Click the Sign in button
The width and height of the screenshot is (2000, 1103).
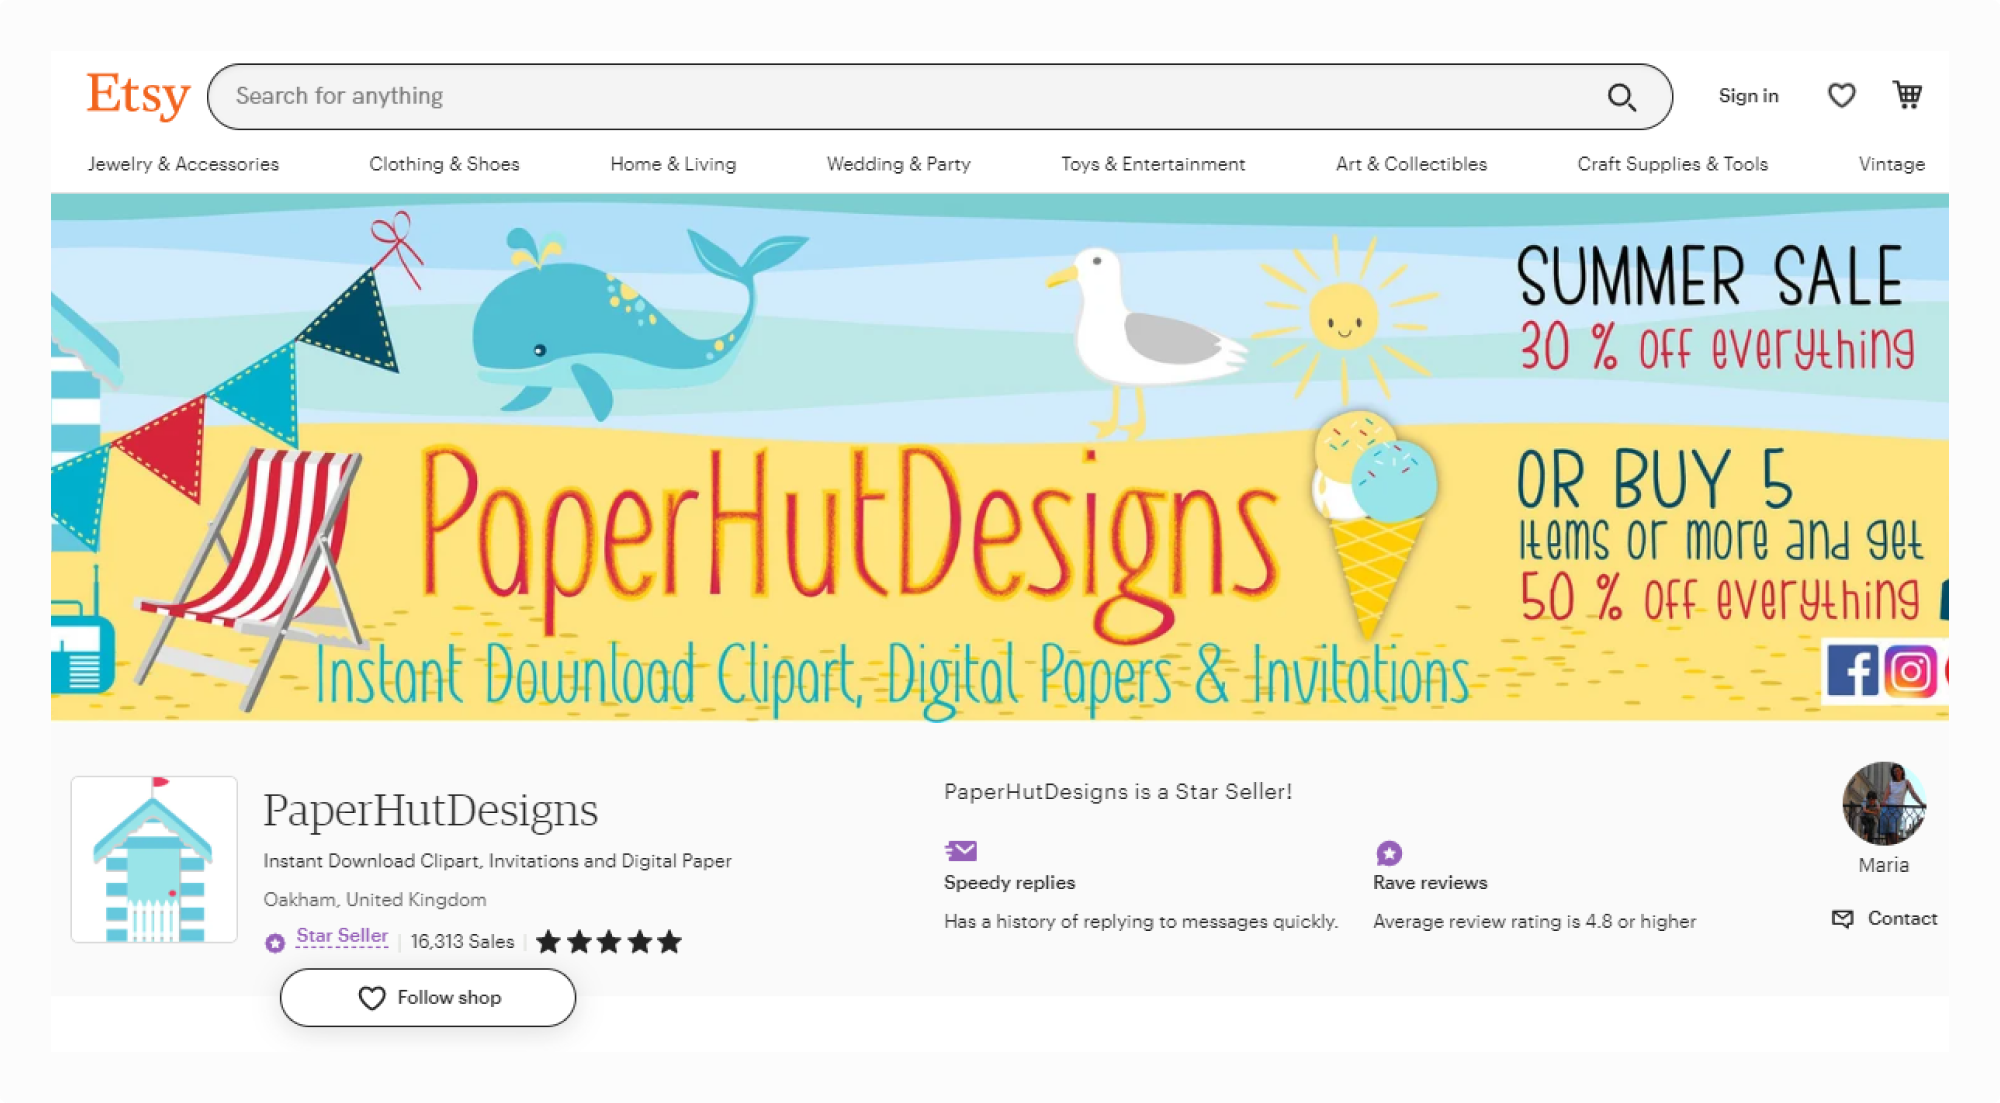1748,96
